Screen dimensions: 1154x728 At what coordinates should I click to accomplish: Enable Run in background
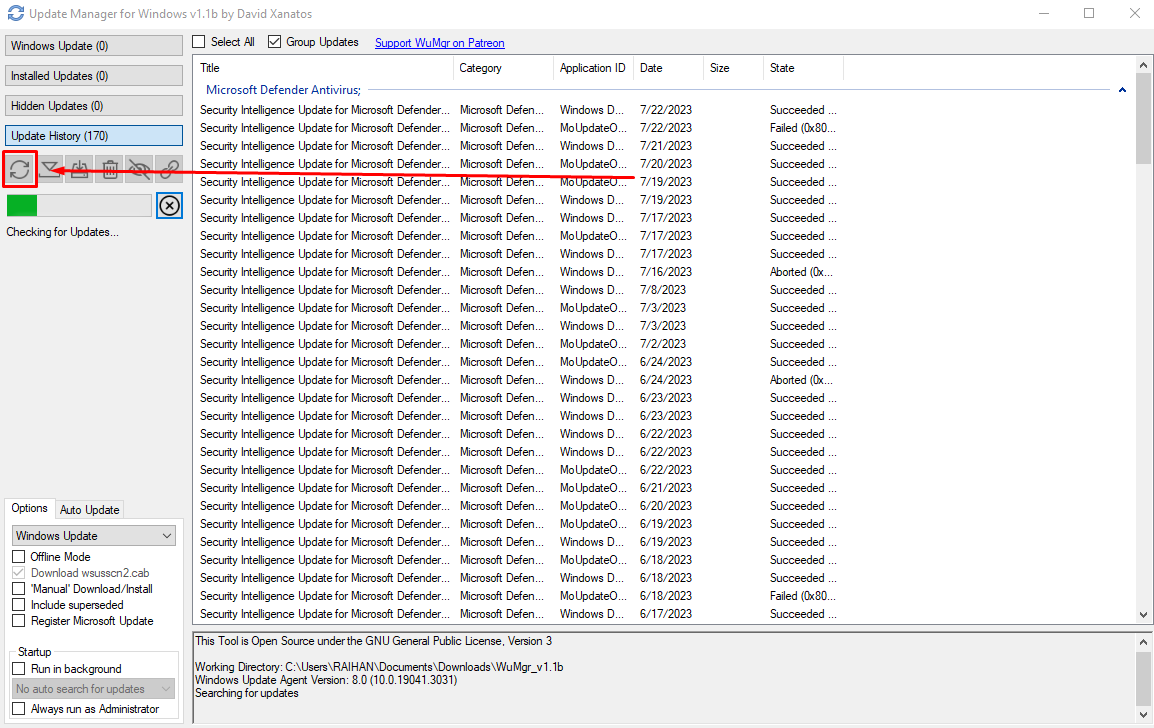19,669
